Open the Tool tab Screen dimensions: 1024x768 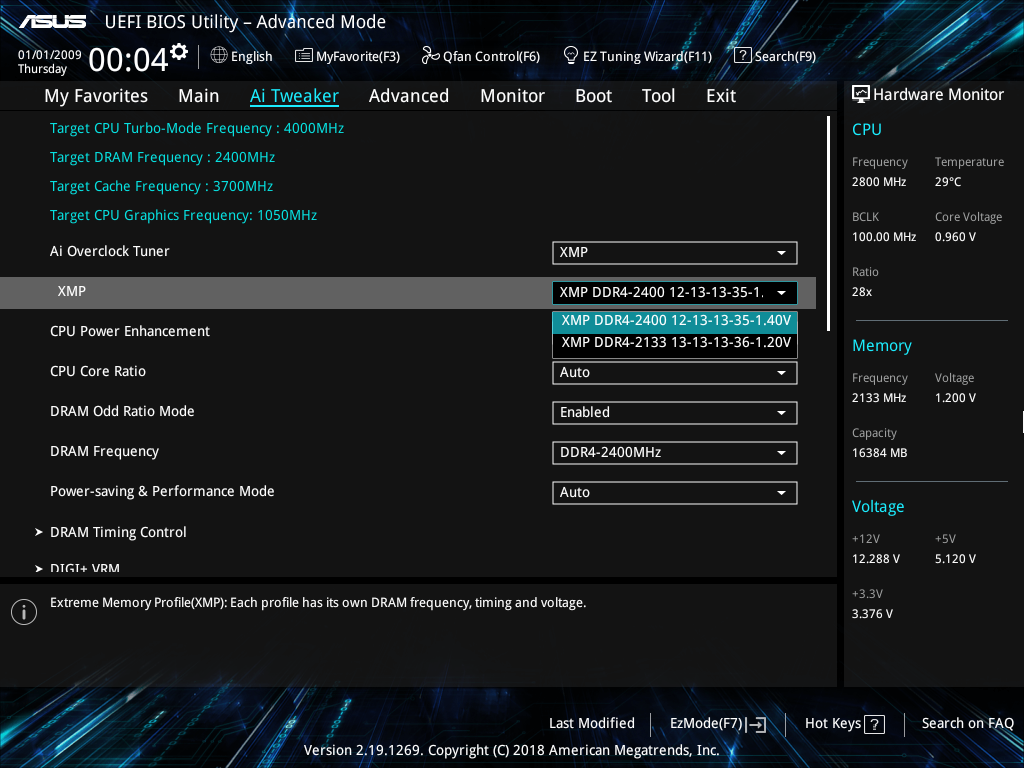pos(658,96)
